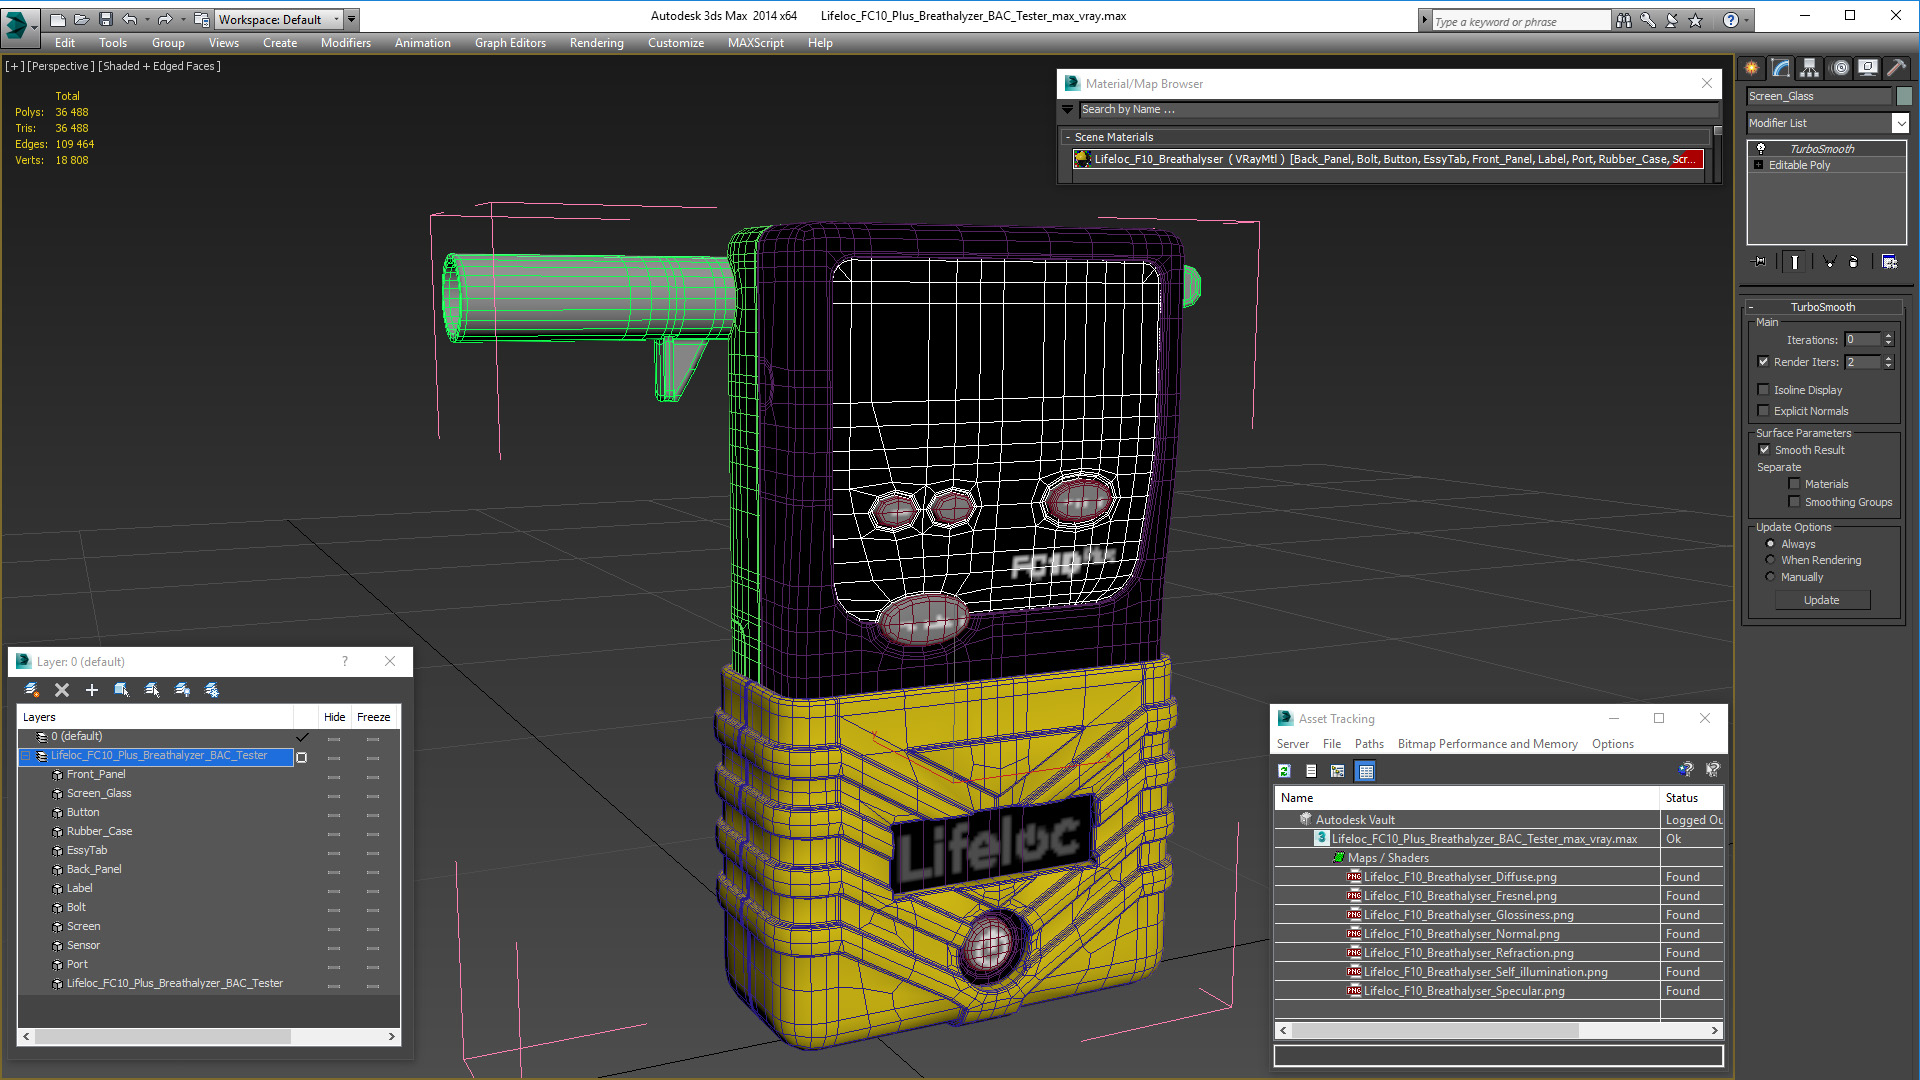Expand the Editable Poly stack entry
Image resolution: width=1920 pixels, height=1080 pixels.
pyautogui.click(x=1758, y=165)
